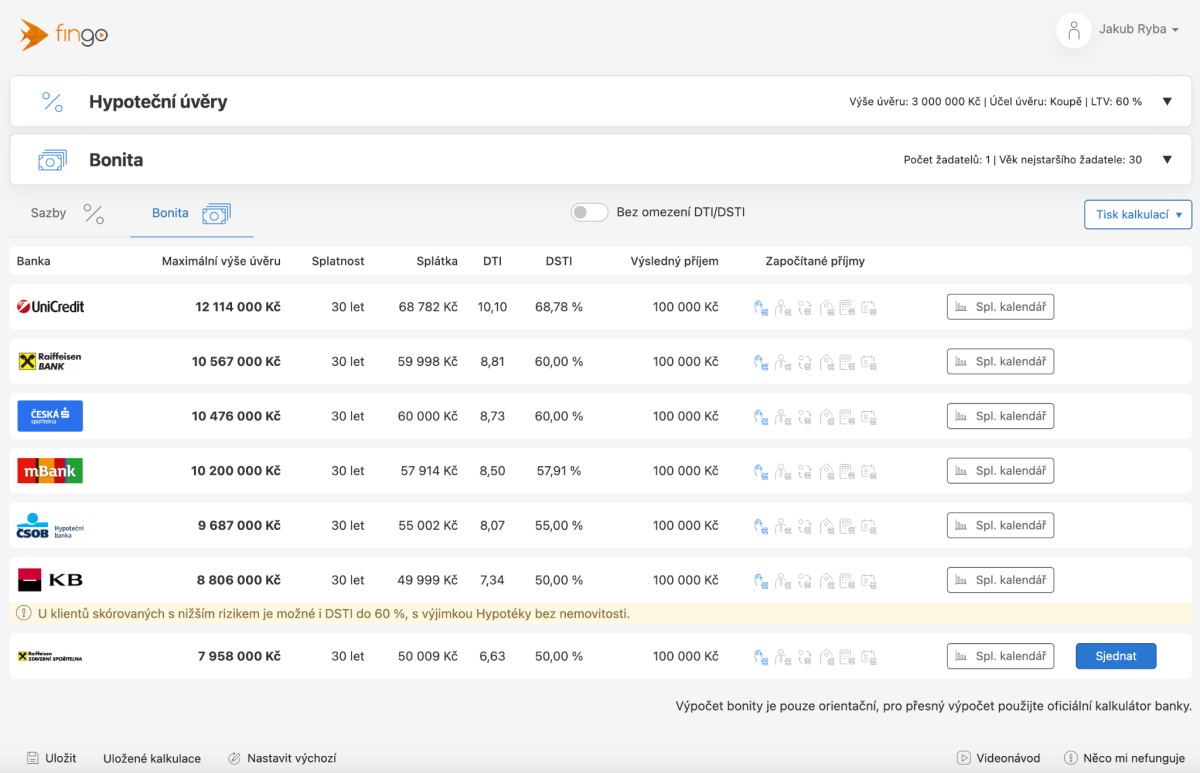1200x773 pixels.
Task: Click the person income icon in UniCredit row
Action: pos(783,307)
